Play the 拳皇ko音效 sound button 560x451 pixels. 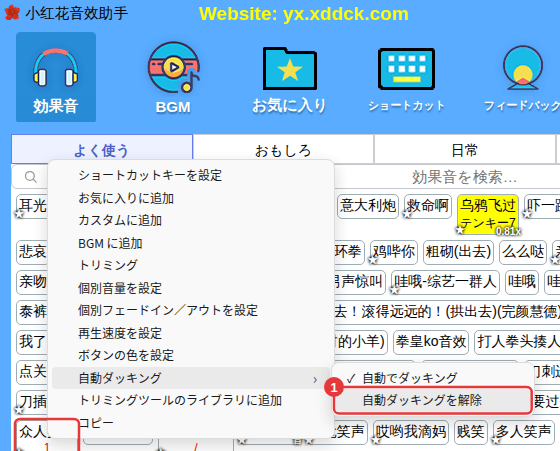[431, 342]
